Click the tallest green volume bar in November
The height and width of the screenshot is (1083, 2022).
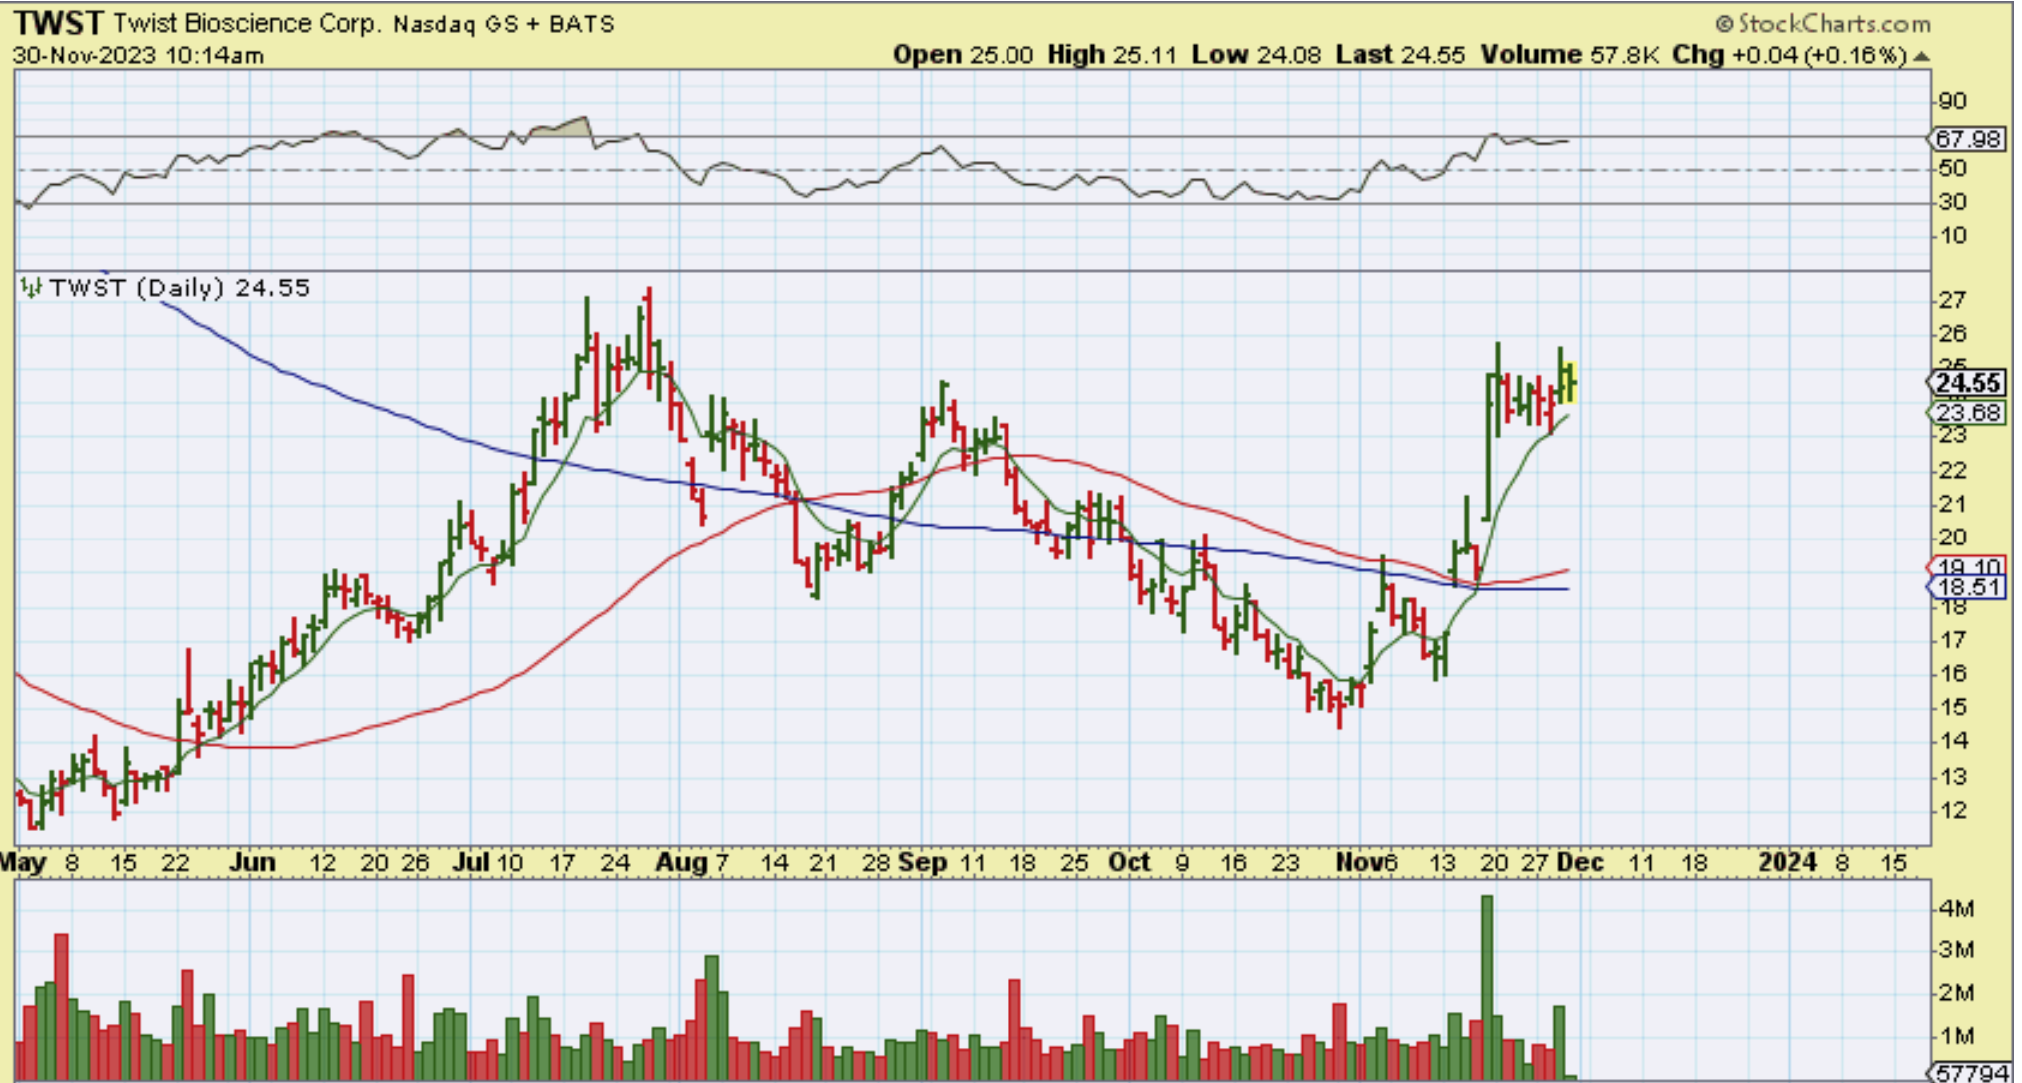point(1486,985)
